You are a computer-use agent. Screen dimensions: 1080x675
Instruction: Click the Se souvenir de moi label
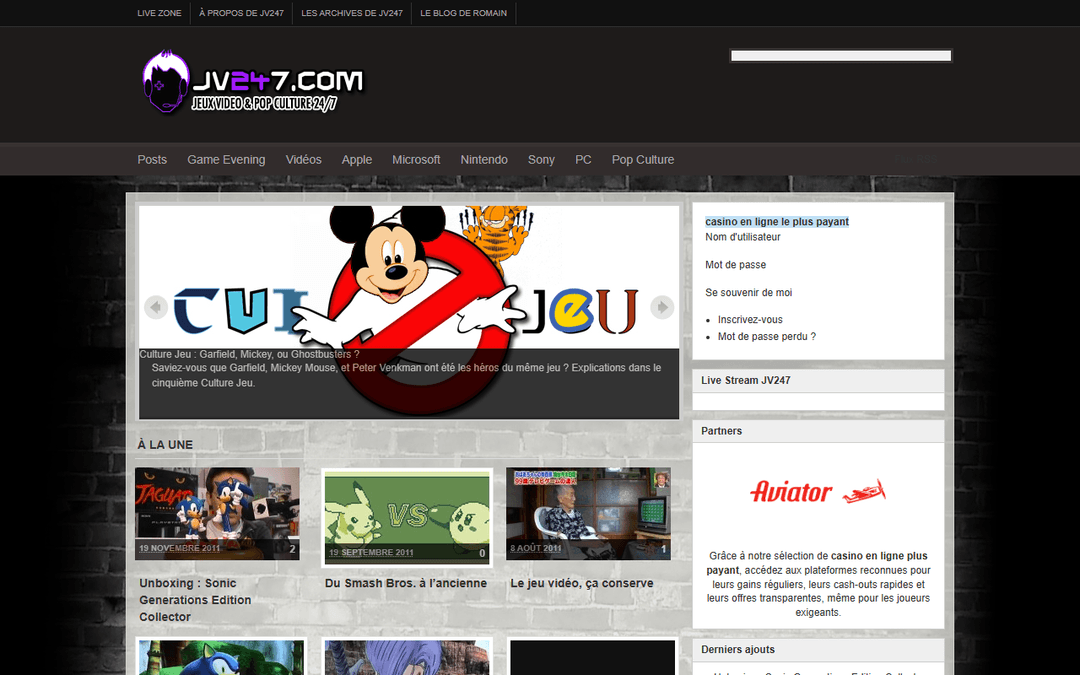point(749,293)
